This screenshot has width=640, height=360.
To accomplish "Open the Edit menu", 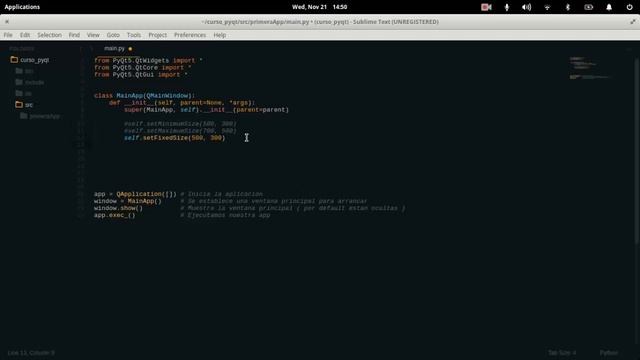I will (x=25, y=35).
